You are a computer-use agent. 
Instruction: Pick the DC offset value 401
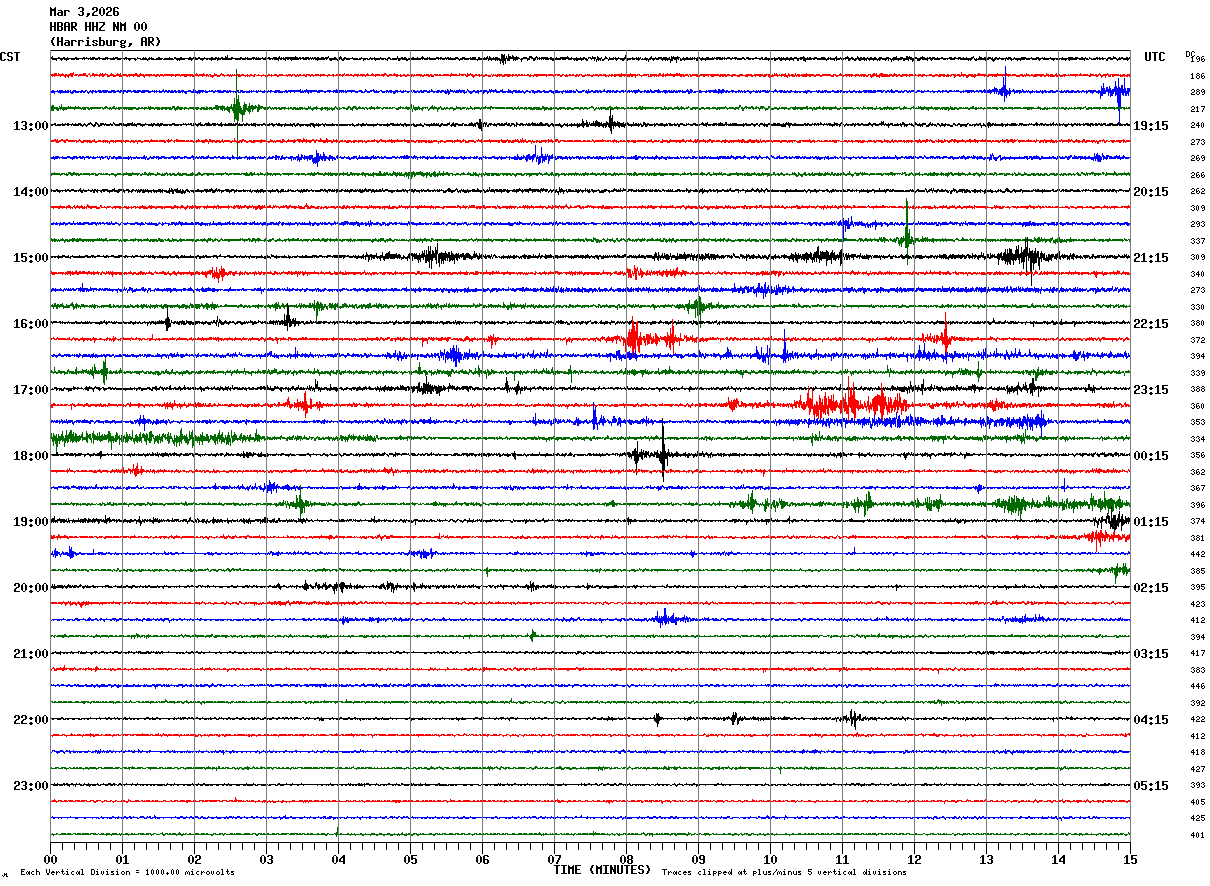[1197, 835]
